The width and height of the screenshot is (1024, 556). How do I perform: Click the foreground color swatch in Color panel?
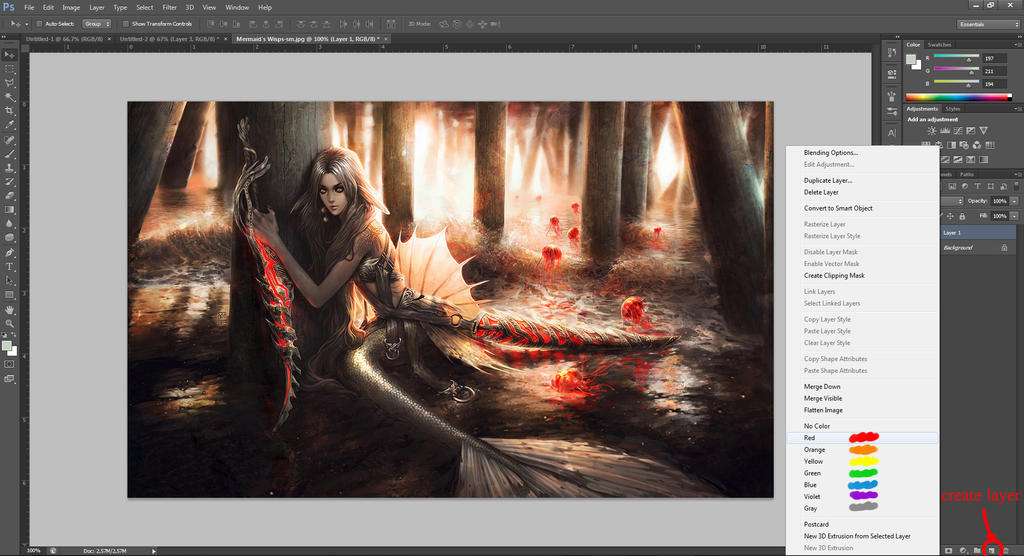[x=911, y=59]
